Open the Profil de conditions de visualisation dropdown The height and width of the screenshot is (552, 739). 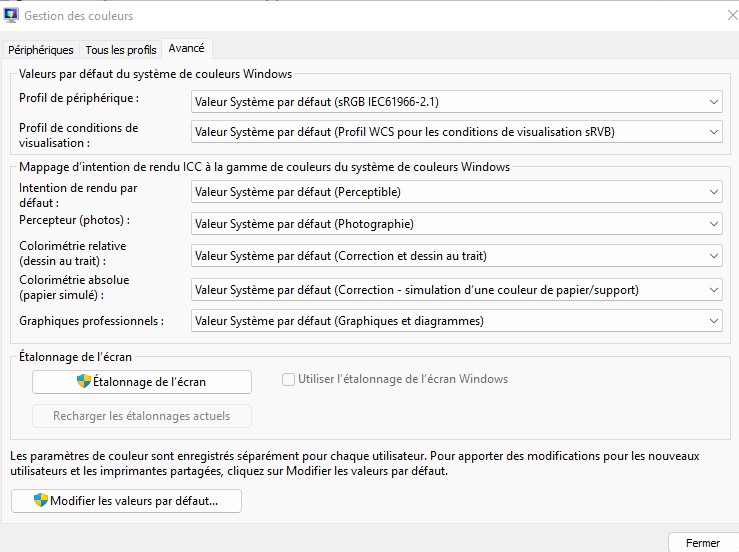click(713, 131)
